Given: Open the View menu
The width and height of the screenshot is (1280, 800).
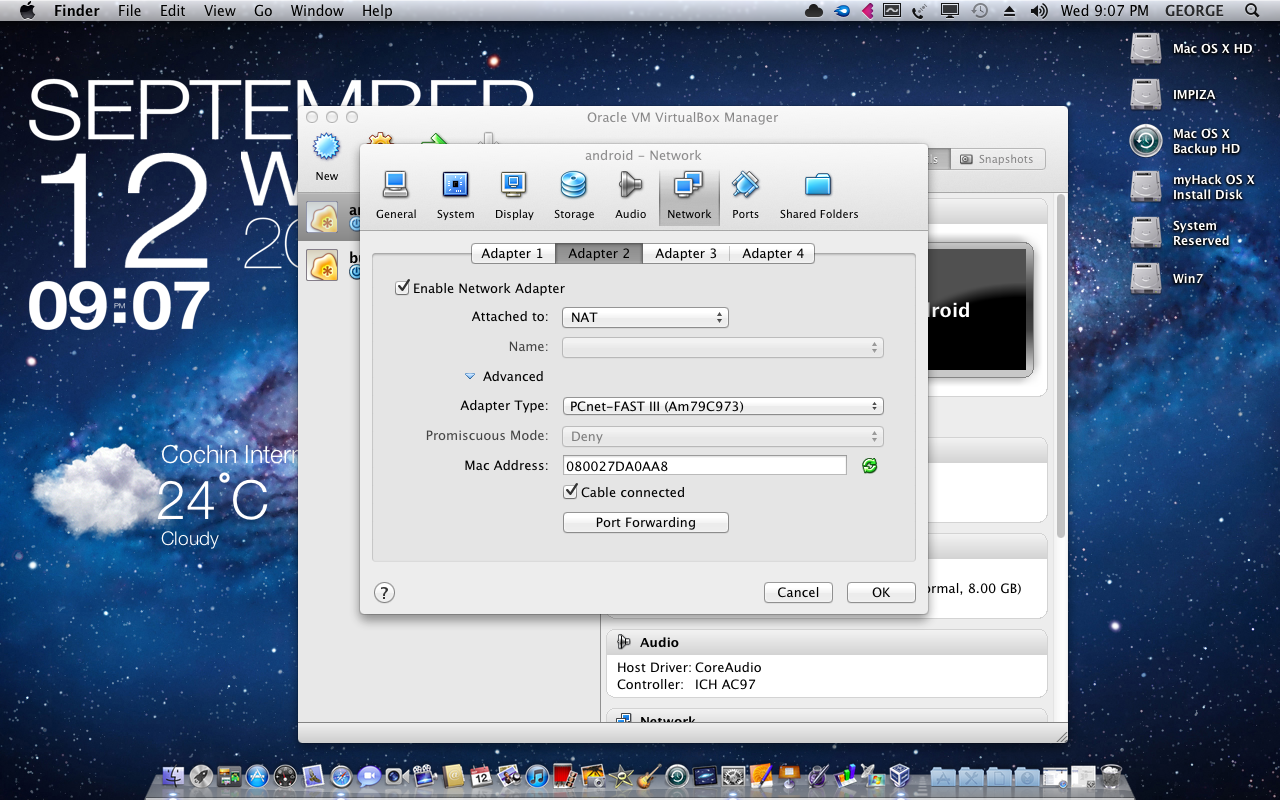Looking at the screenshot, I should pos(219,11).
